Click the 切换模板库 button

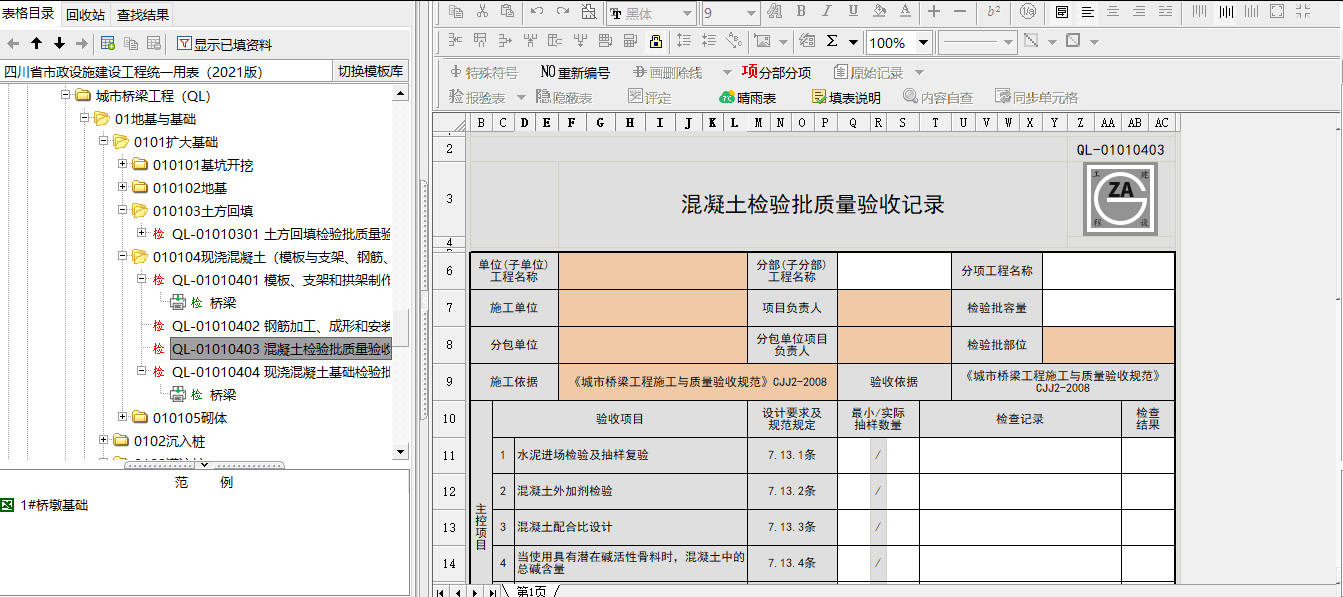coord(370,71)
